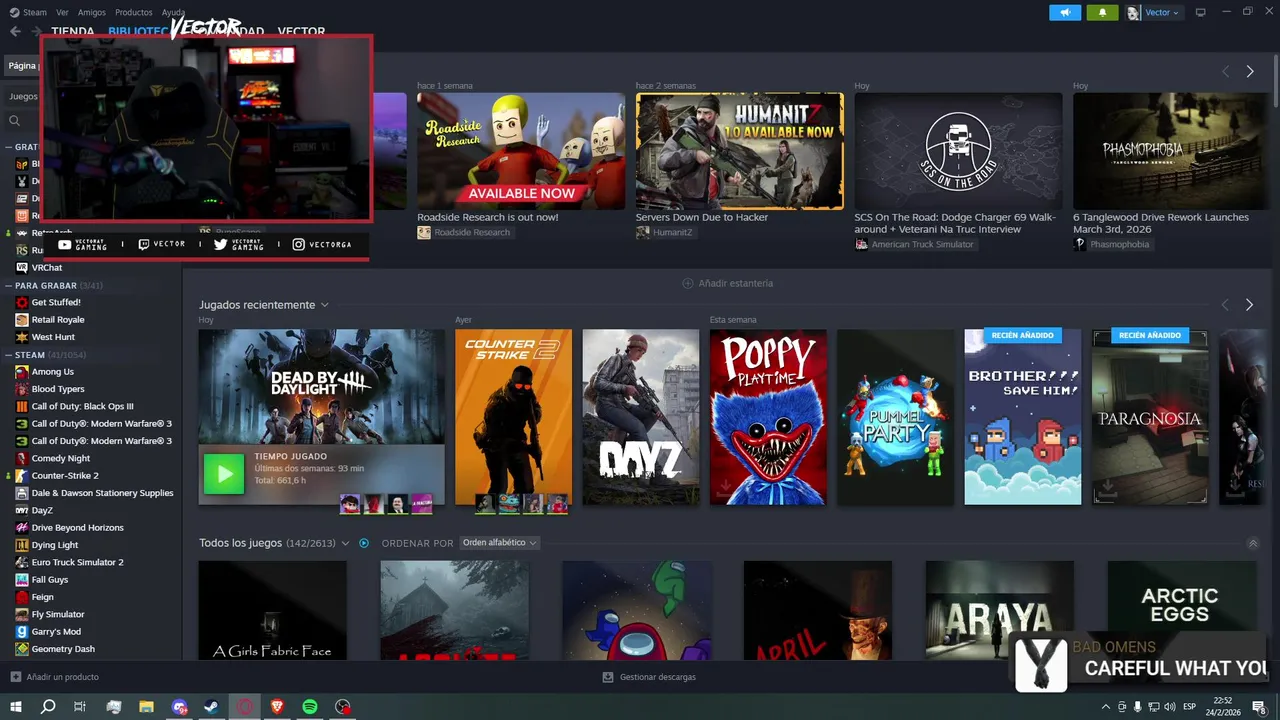Click the Windows Start button
1280x720 pixels.
[x=15, y=706]
